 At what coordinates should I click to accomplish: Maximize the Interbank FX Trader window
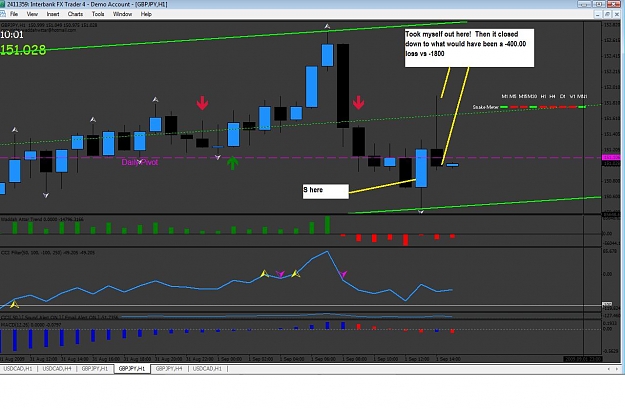(599, 4)
